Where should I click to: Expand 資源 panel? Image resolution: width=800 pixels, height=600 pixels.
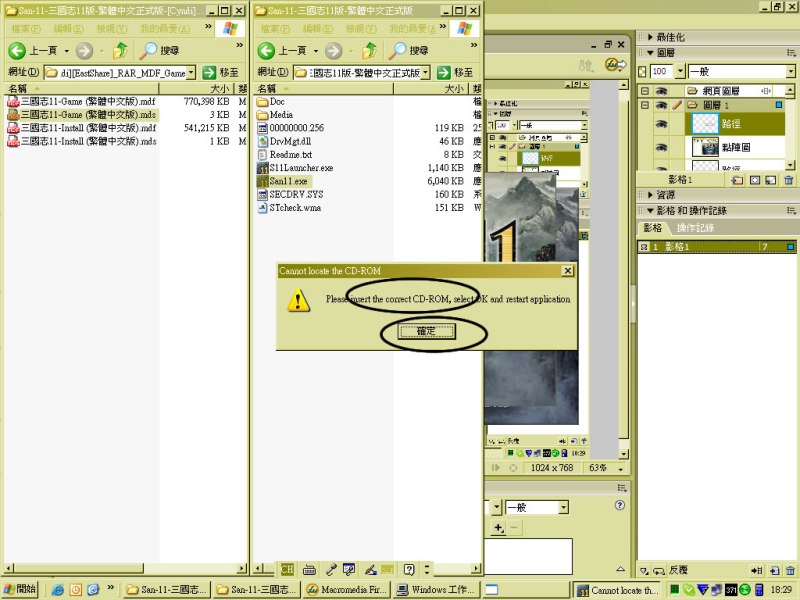(650, 195)
